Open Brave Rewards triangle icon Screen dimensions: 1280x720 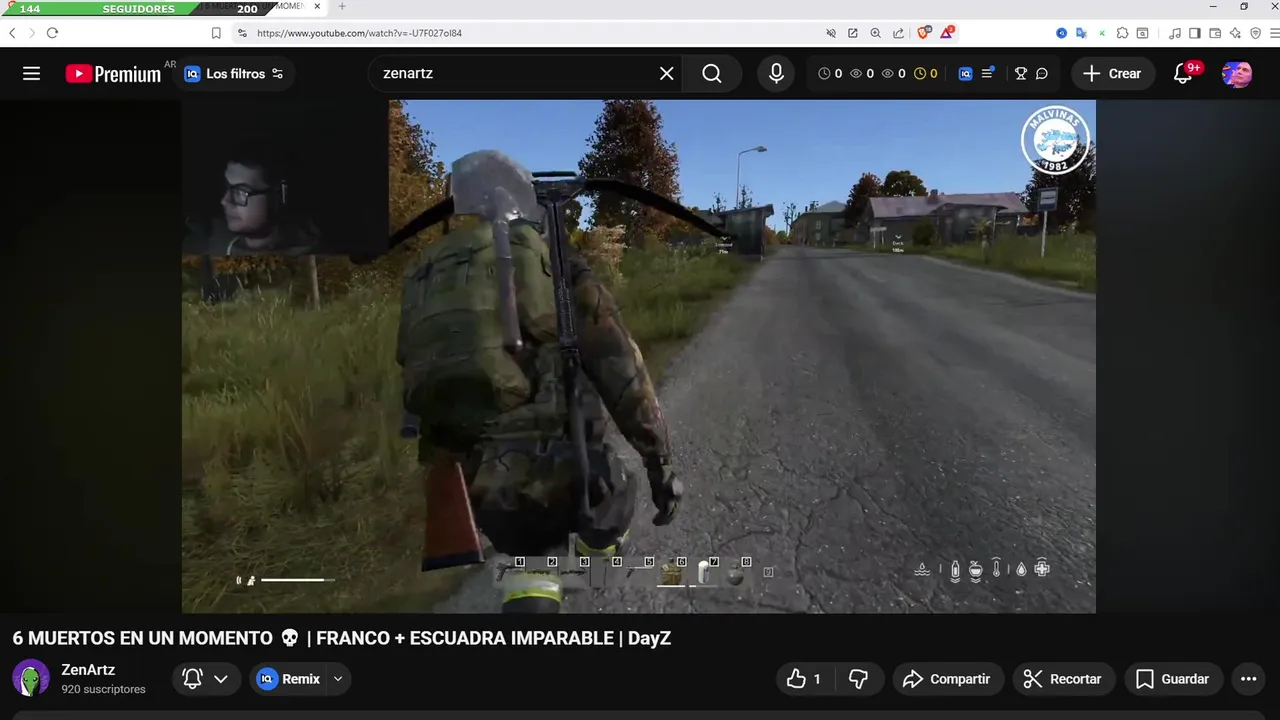tap(946, 33)
